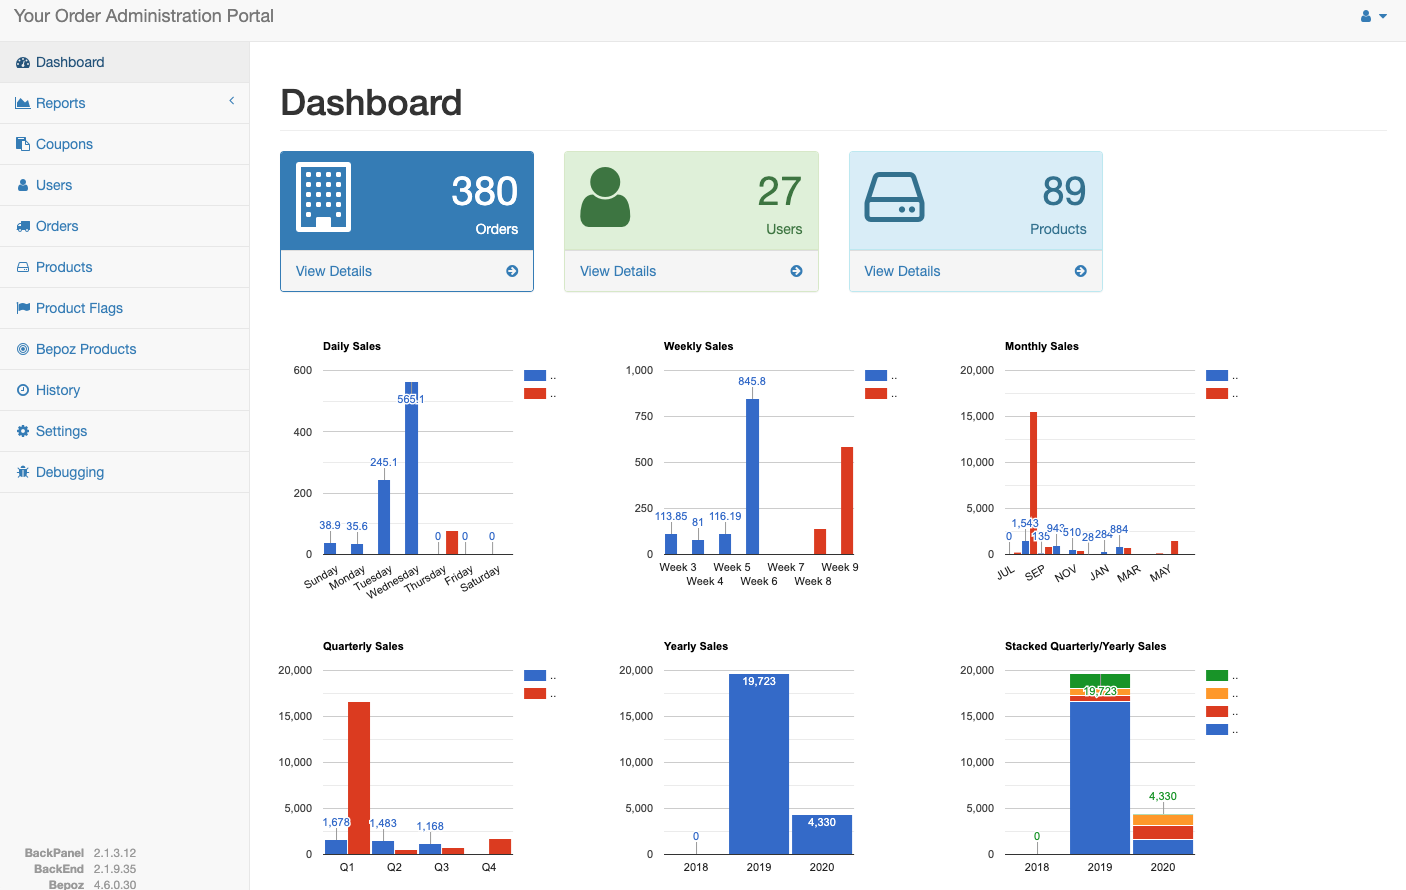Click the arrow icon in Users View Details

coord(796,271)
